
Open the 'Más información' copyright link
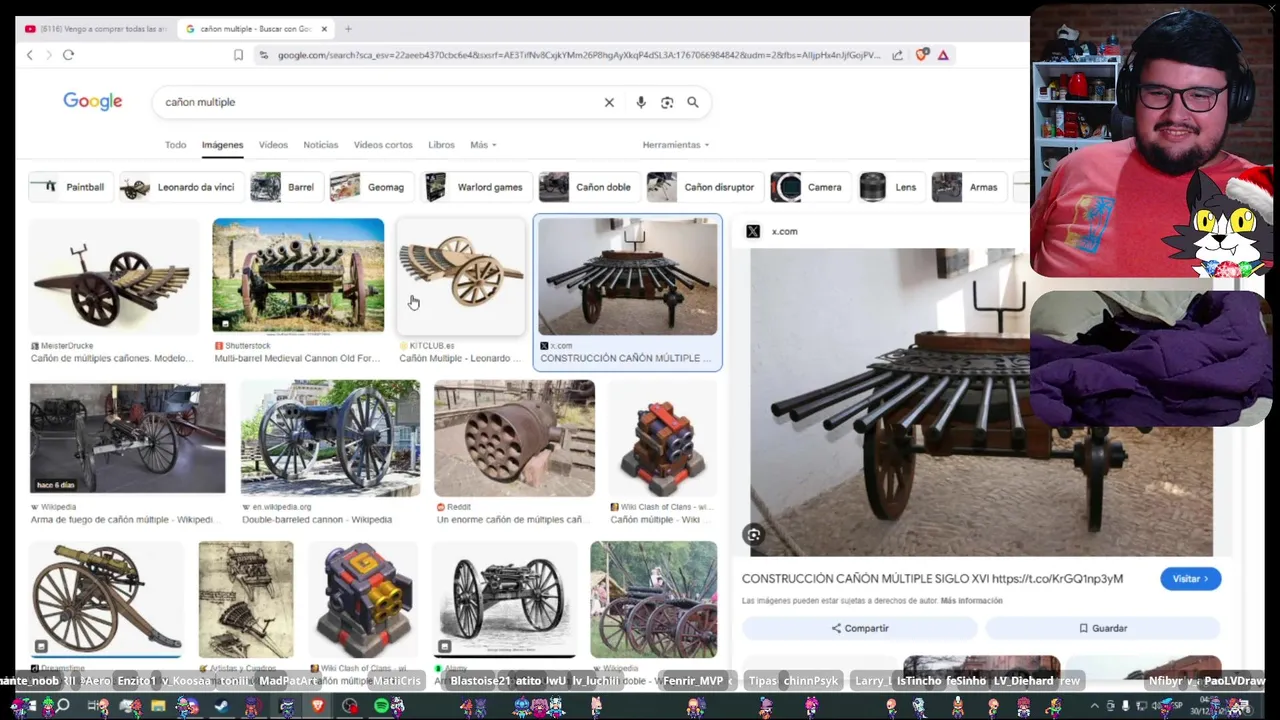tap(971, 601)
